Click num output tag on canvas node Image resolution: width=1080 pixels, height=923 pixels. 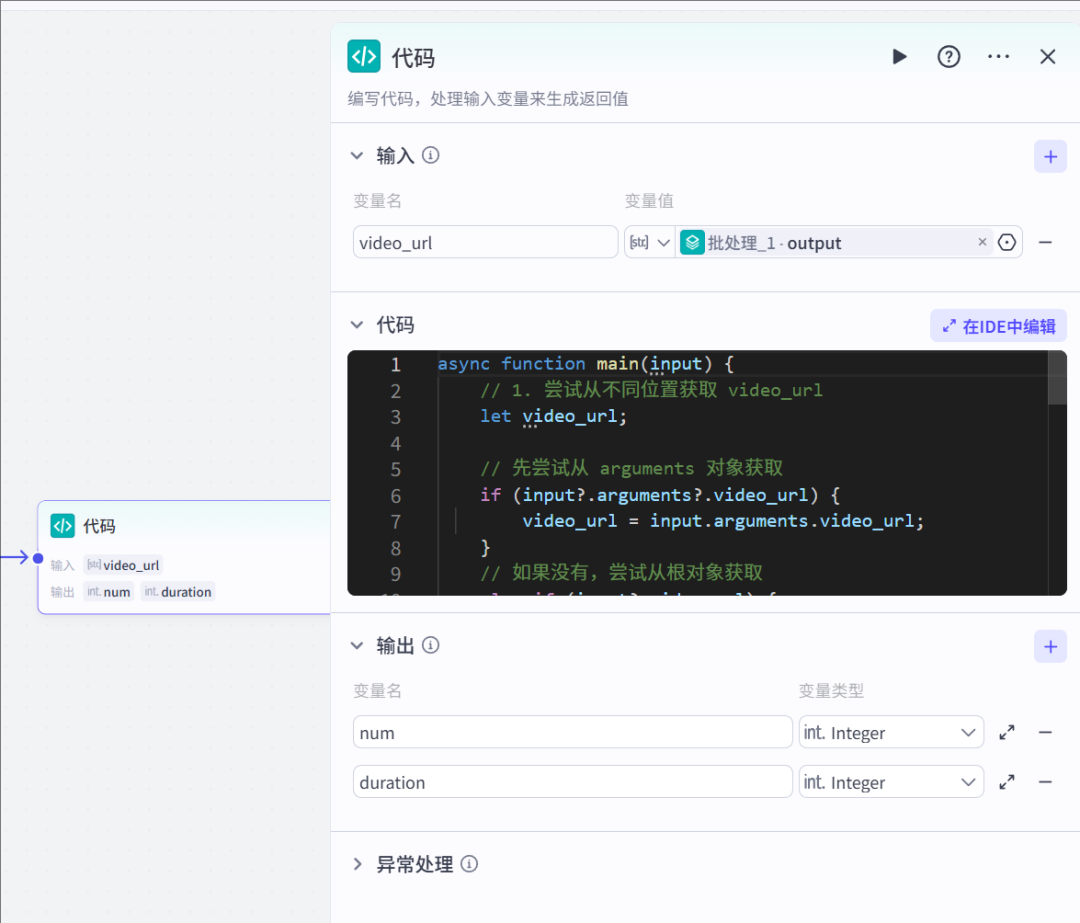coord(109,592)
